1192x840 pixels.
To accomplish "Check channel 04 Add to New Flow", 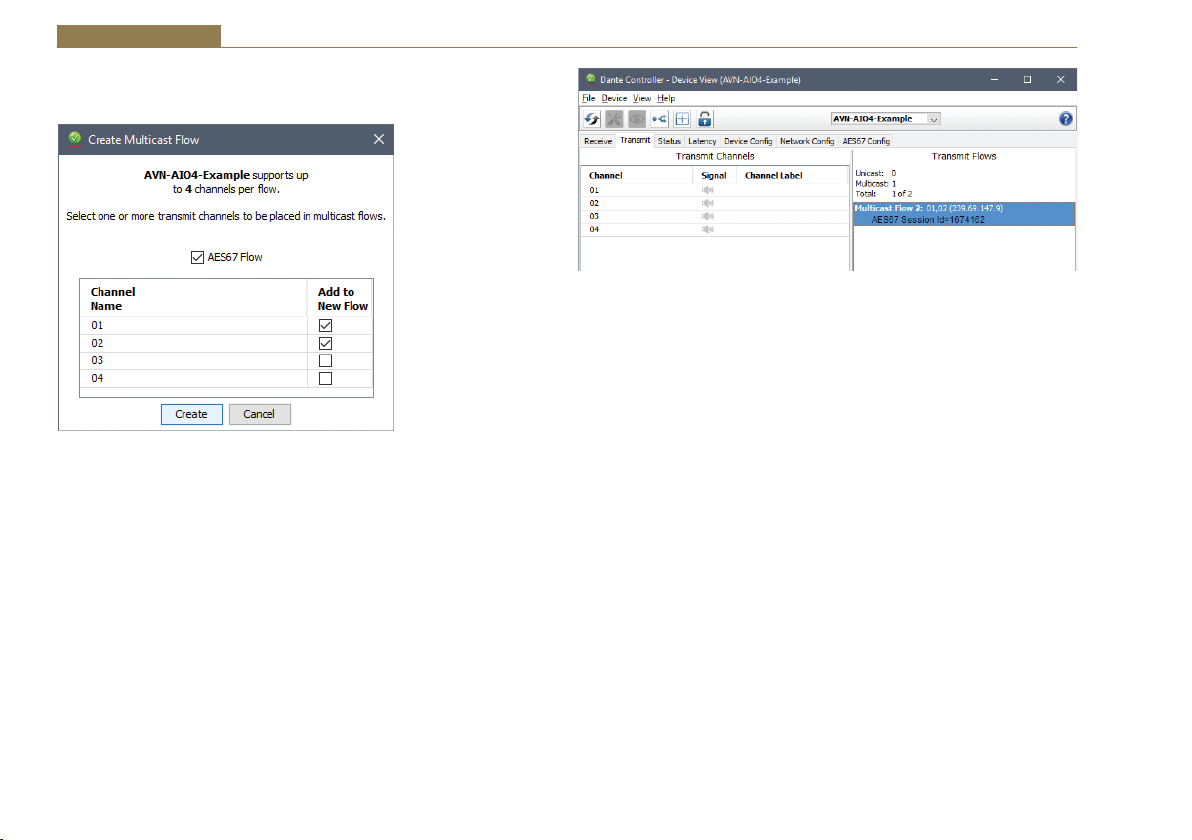I will 325,379.
